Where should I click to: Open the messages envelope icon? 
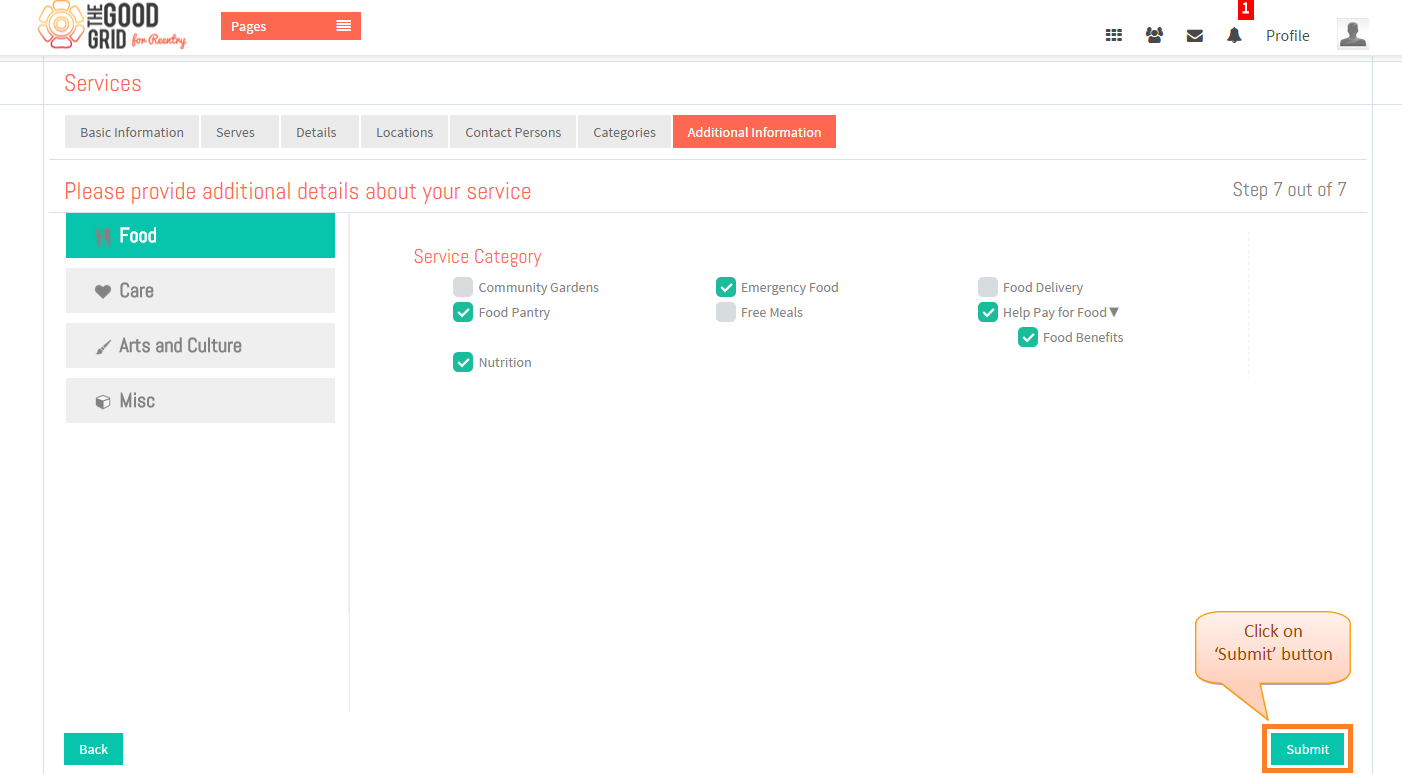[1194, 35]
